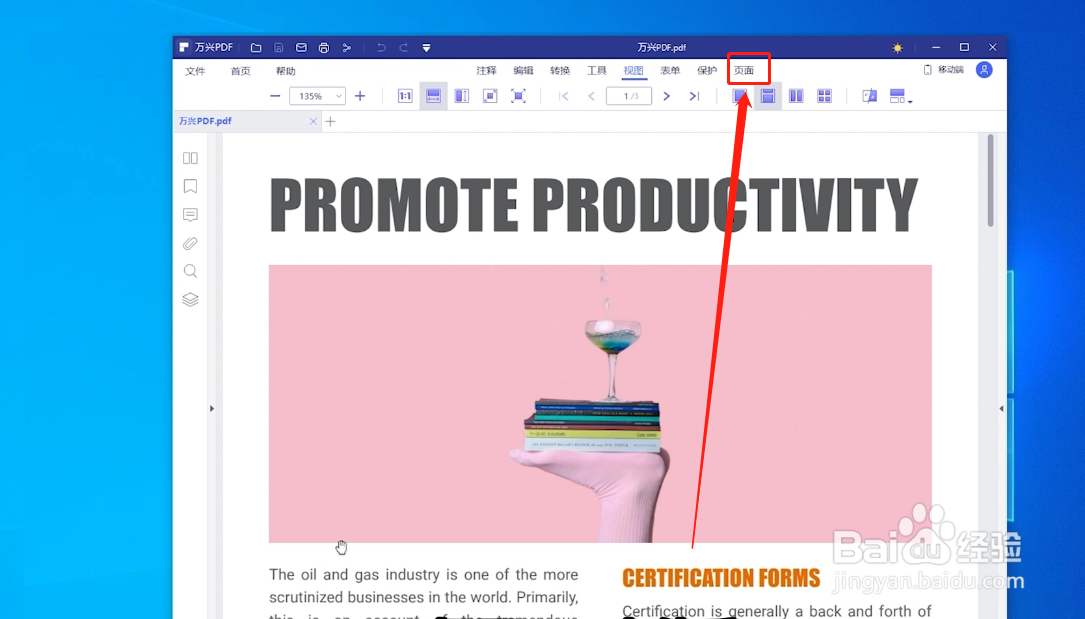Click the zoom in plus button
1085x619 pixels.
tap(360, 96)
